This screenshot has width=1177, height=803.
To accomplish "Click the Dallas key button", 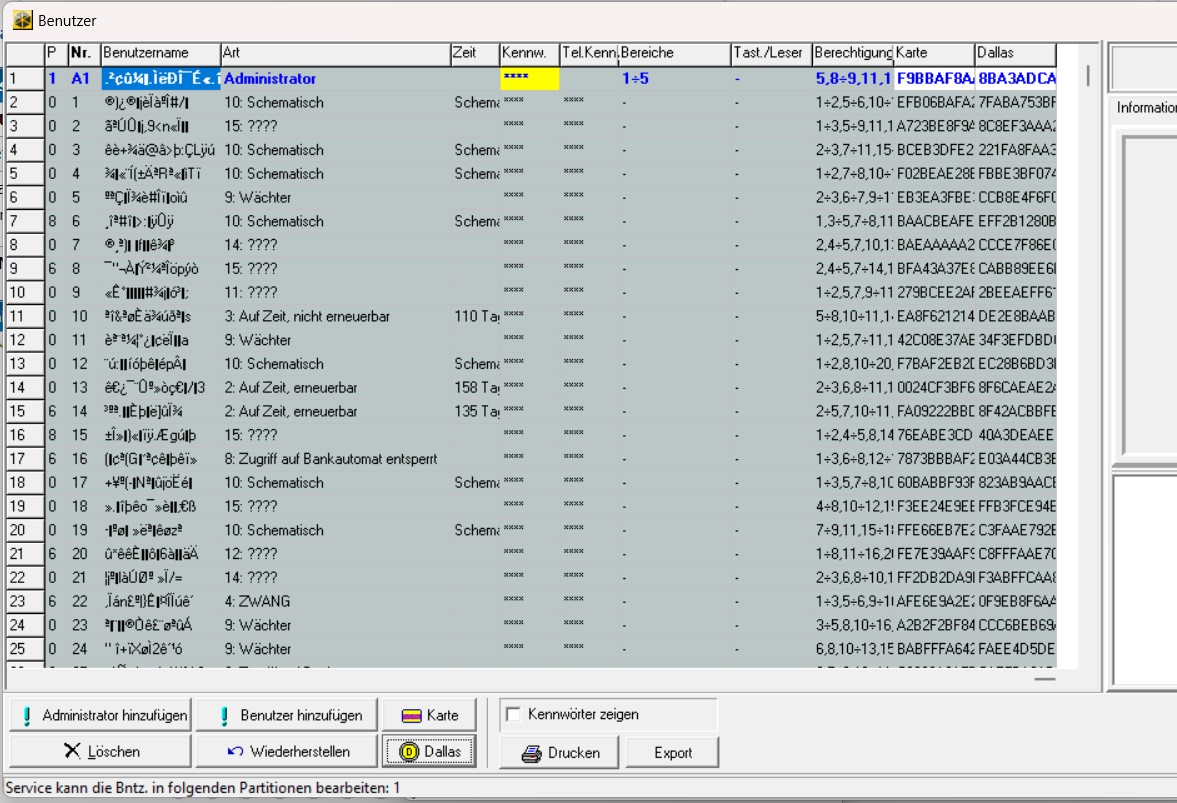I will [x=429, y=751].
